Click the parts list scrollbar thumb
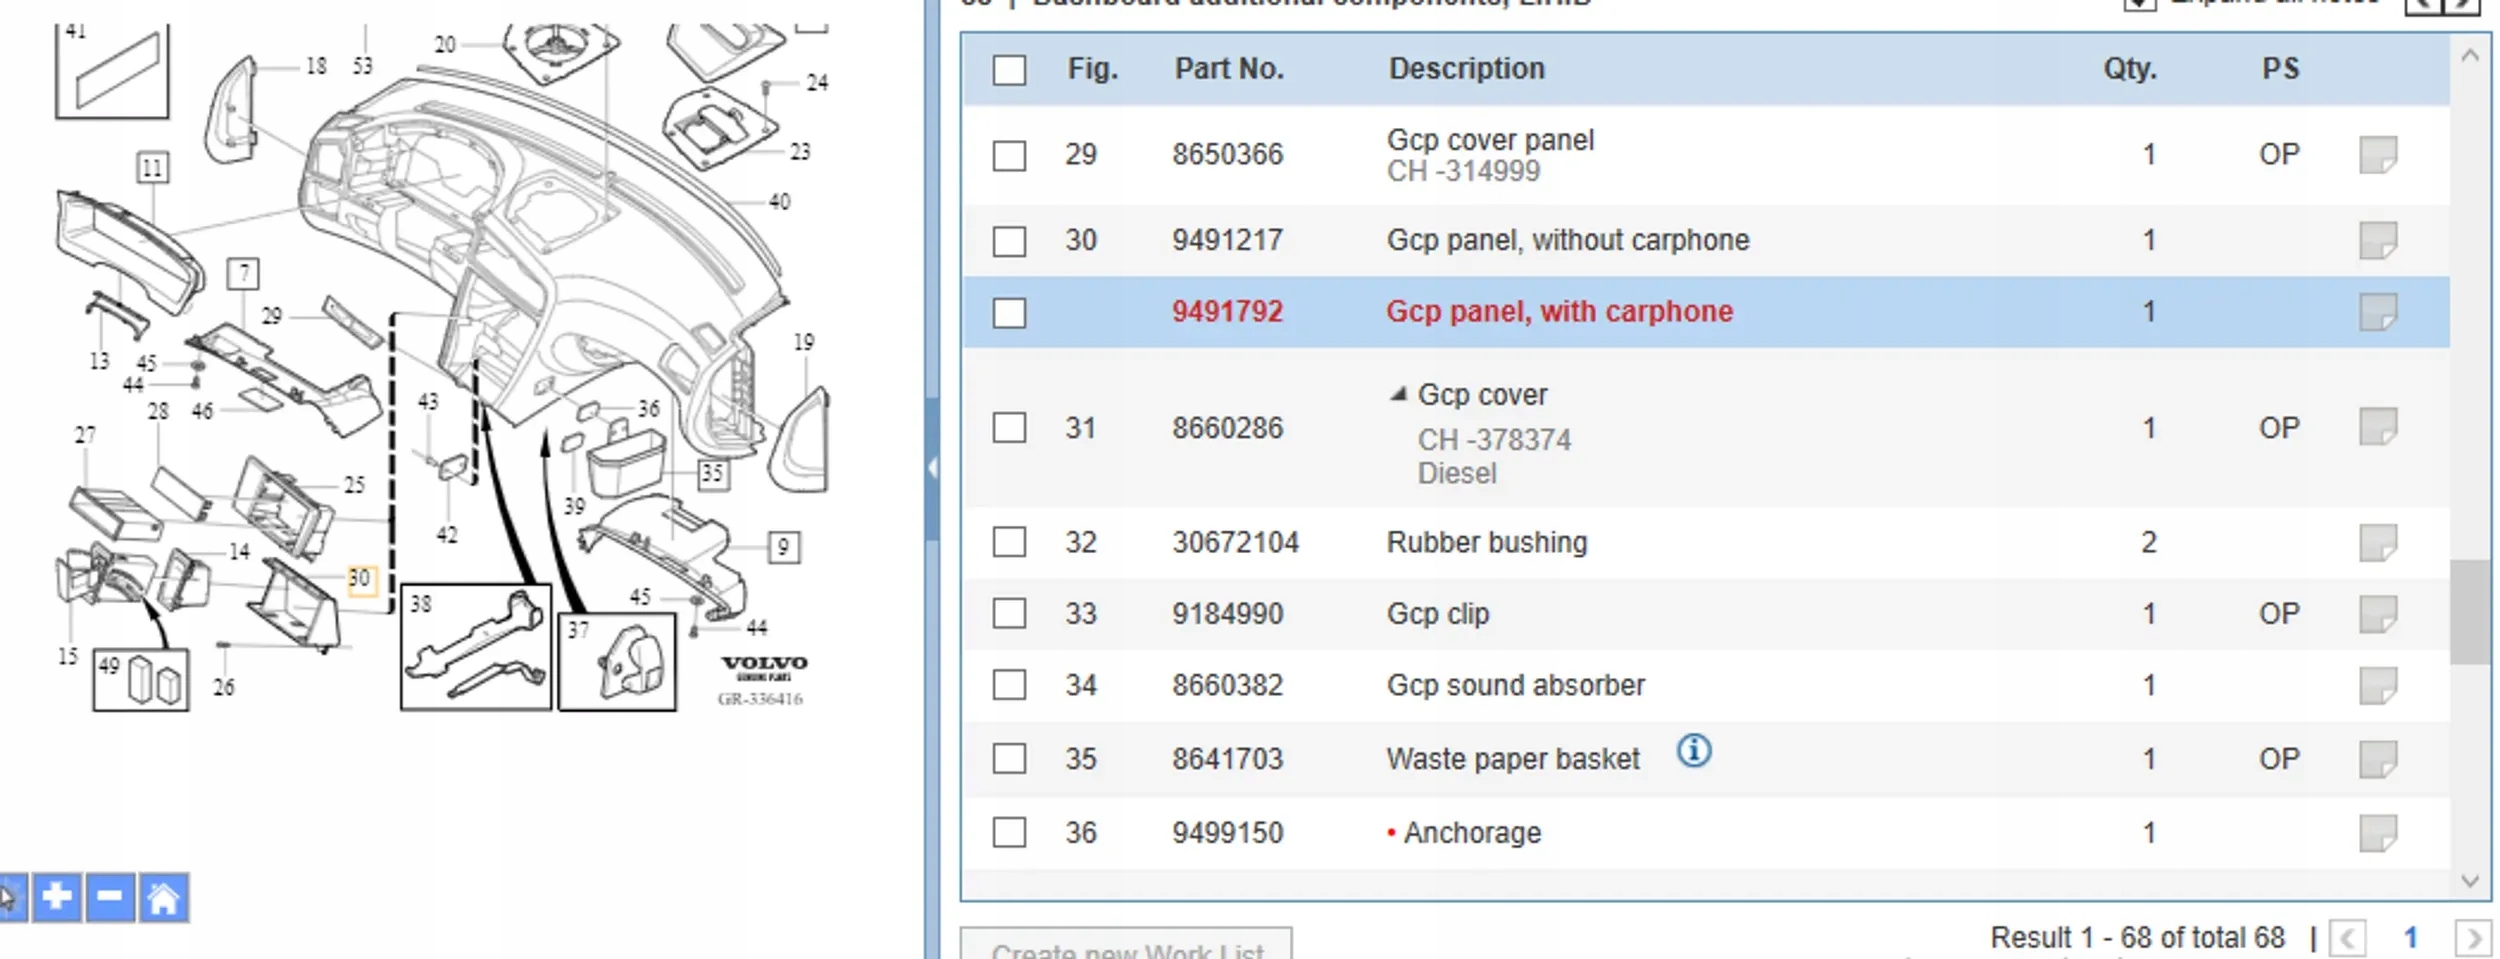The width and height of the screenshot is (2500, 959). click(x=2470, y=612)
